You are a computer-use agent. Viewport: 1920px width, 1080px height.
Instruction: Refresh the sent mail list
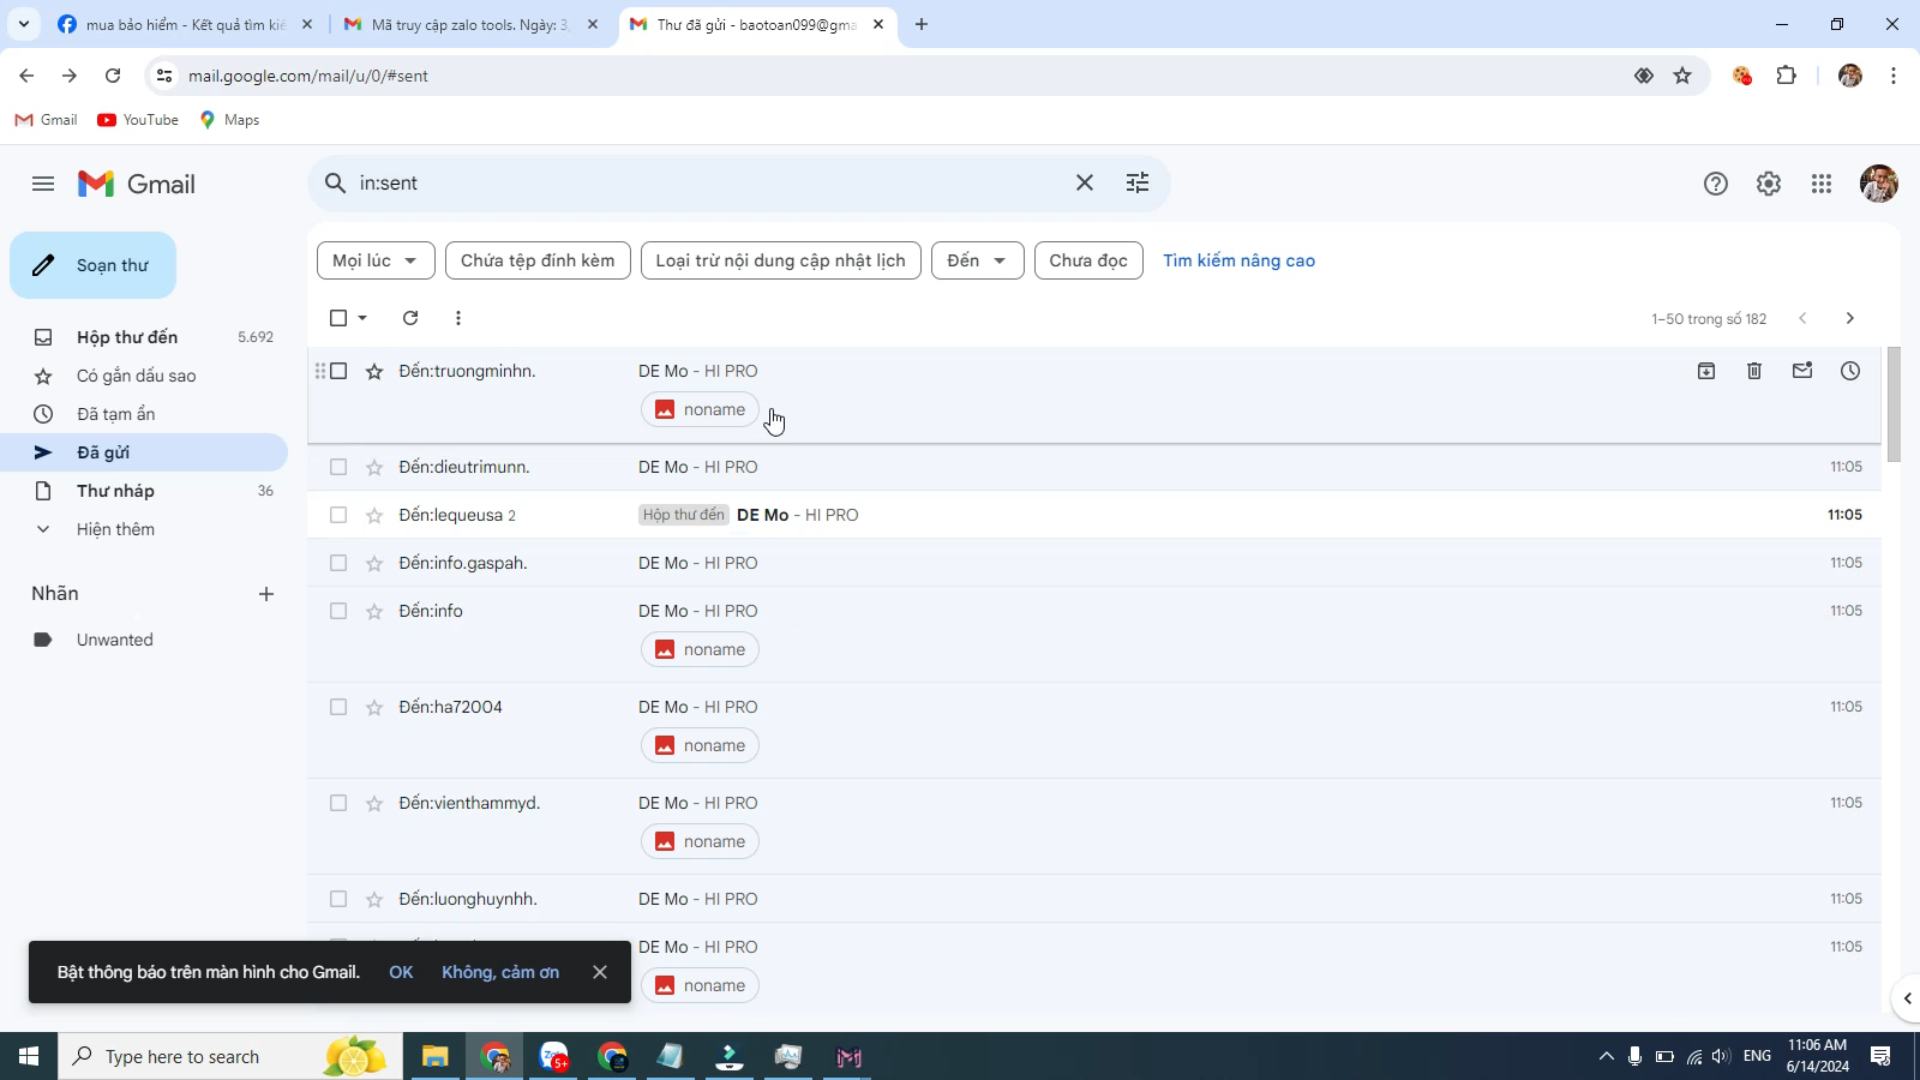(x=410, y=318)
